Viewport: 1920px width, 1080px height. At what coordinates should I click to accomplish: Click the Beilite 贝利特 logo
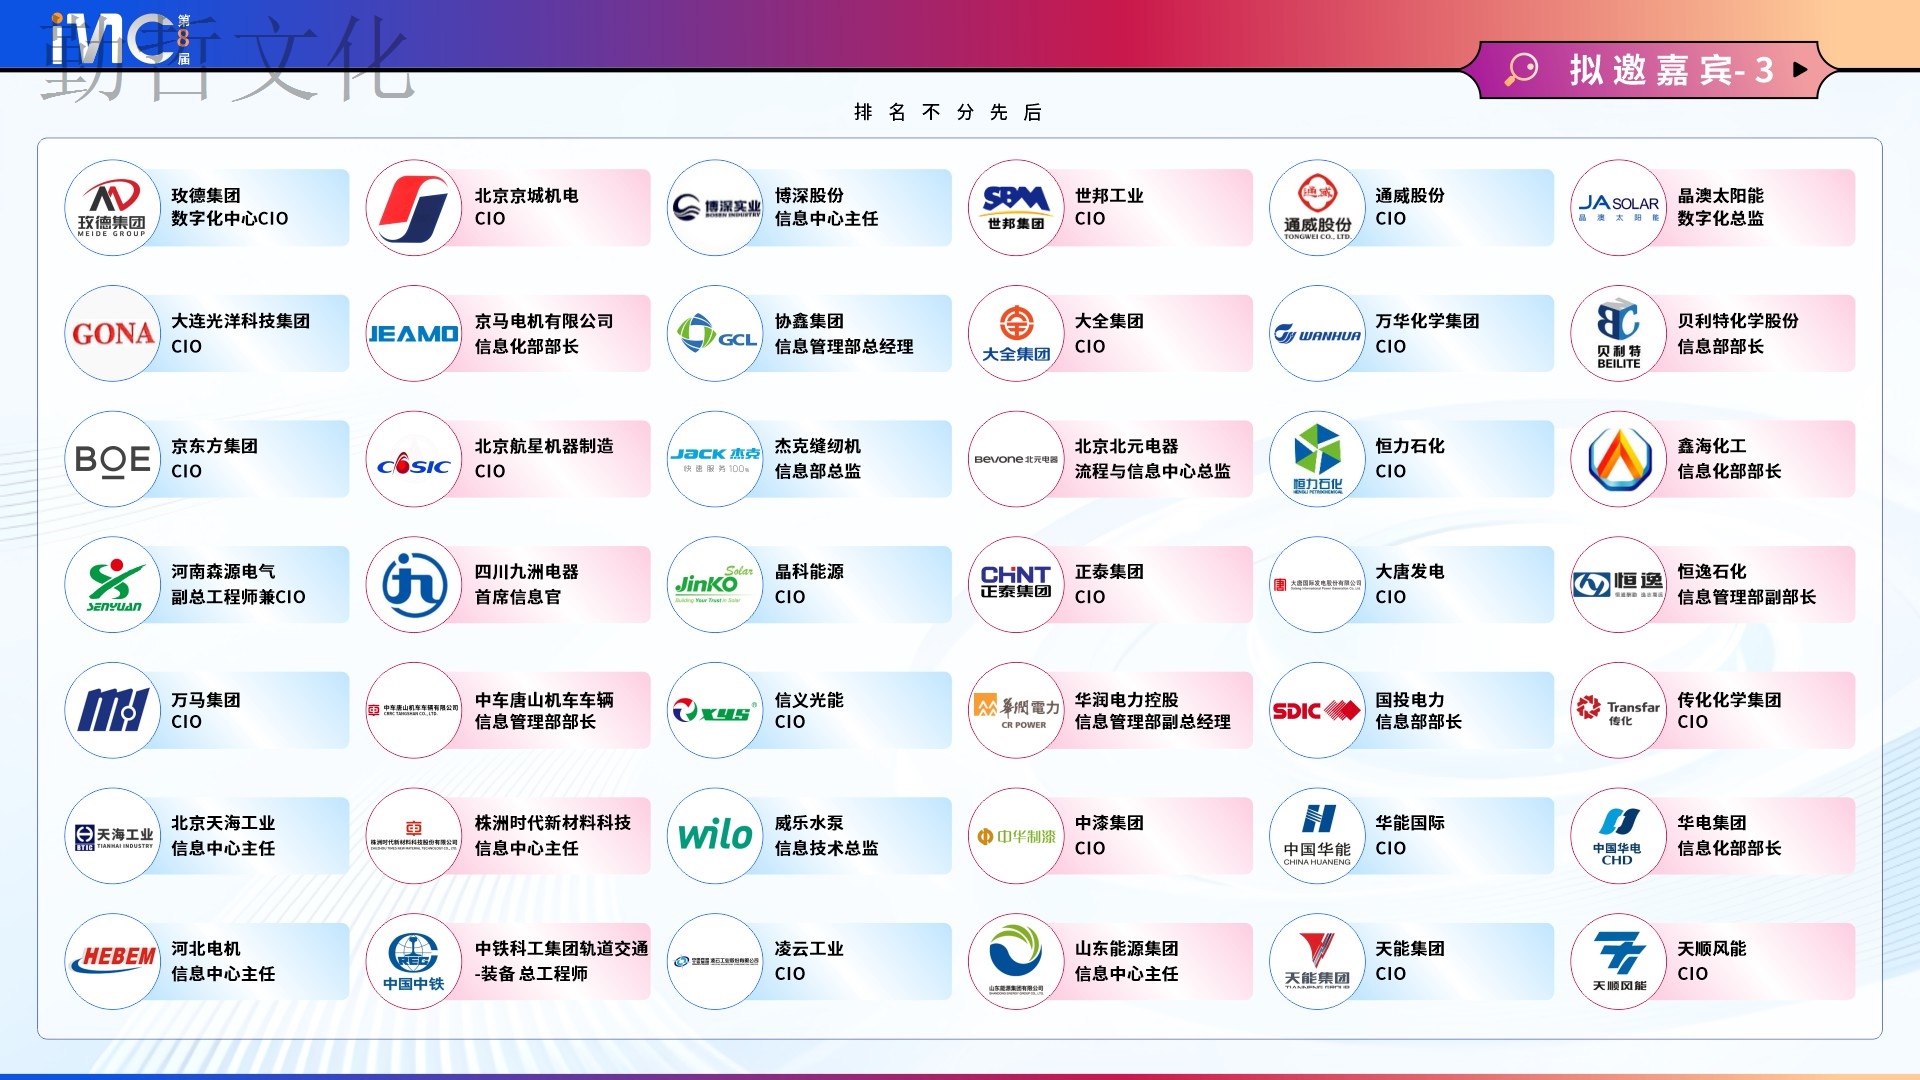point(1619,334)
